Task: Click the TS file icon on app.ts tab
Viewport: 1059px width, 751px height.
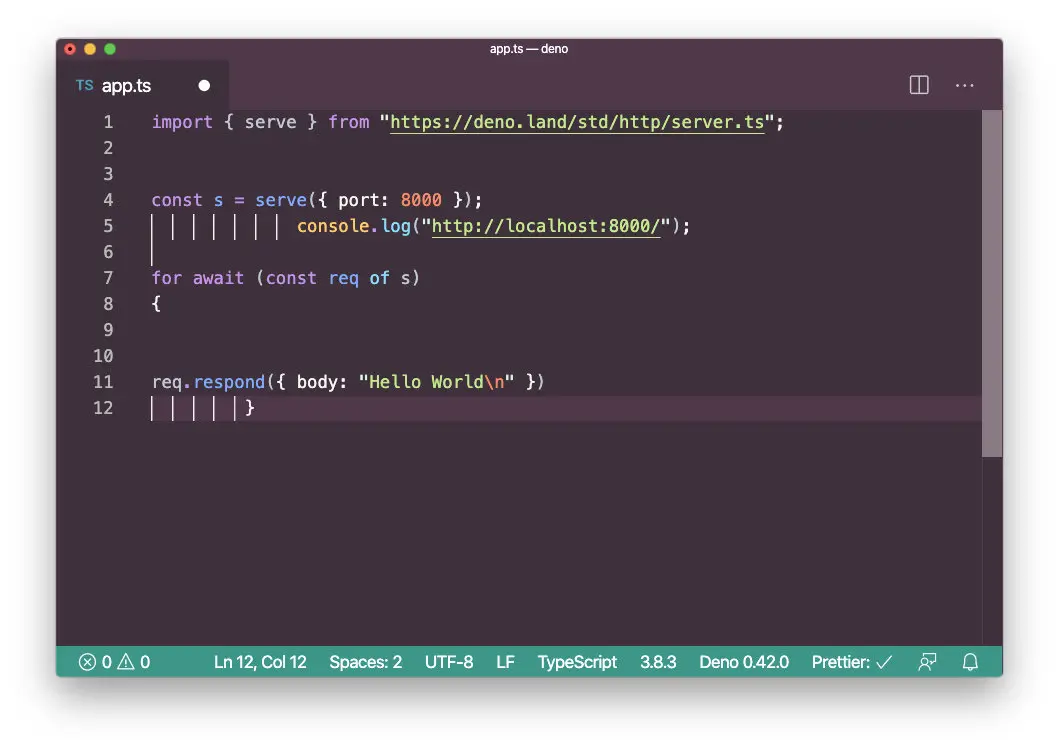Action: [84, 85]
